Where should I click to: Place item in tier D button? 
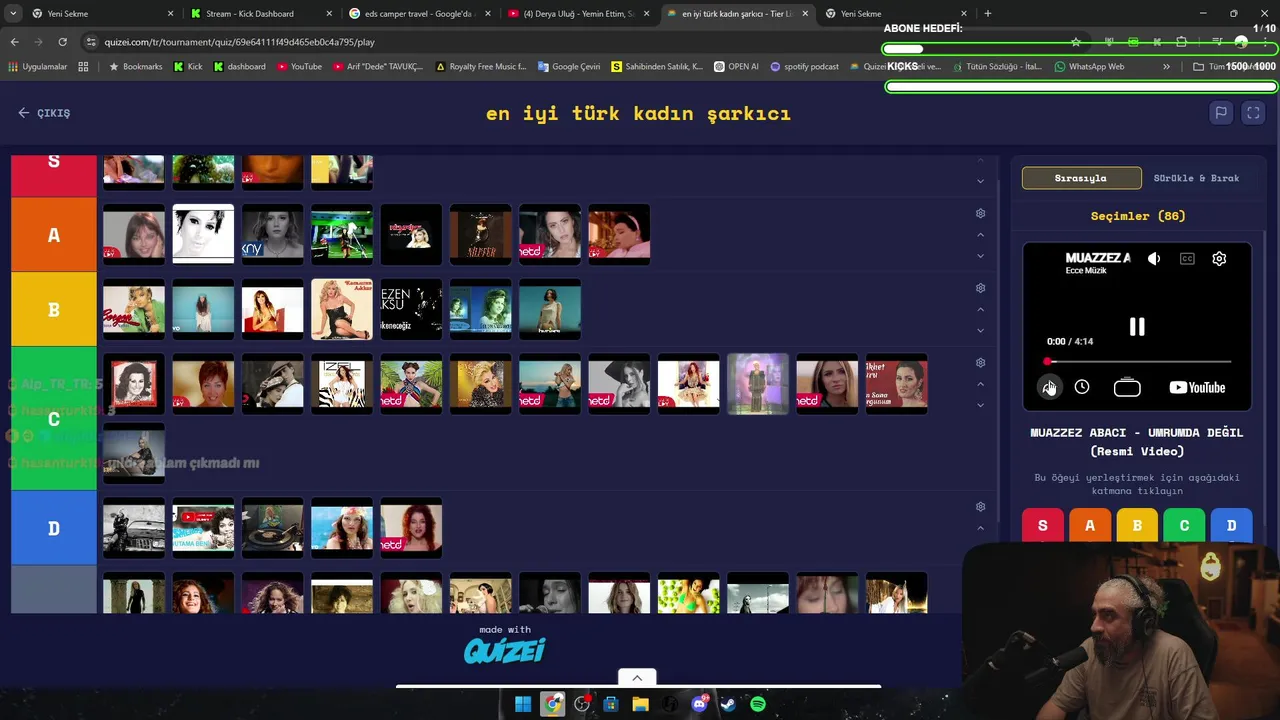pyautogui.click(x=1231, y=526)
